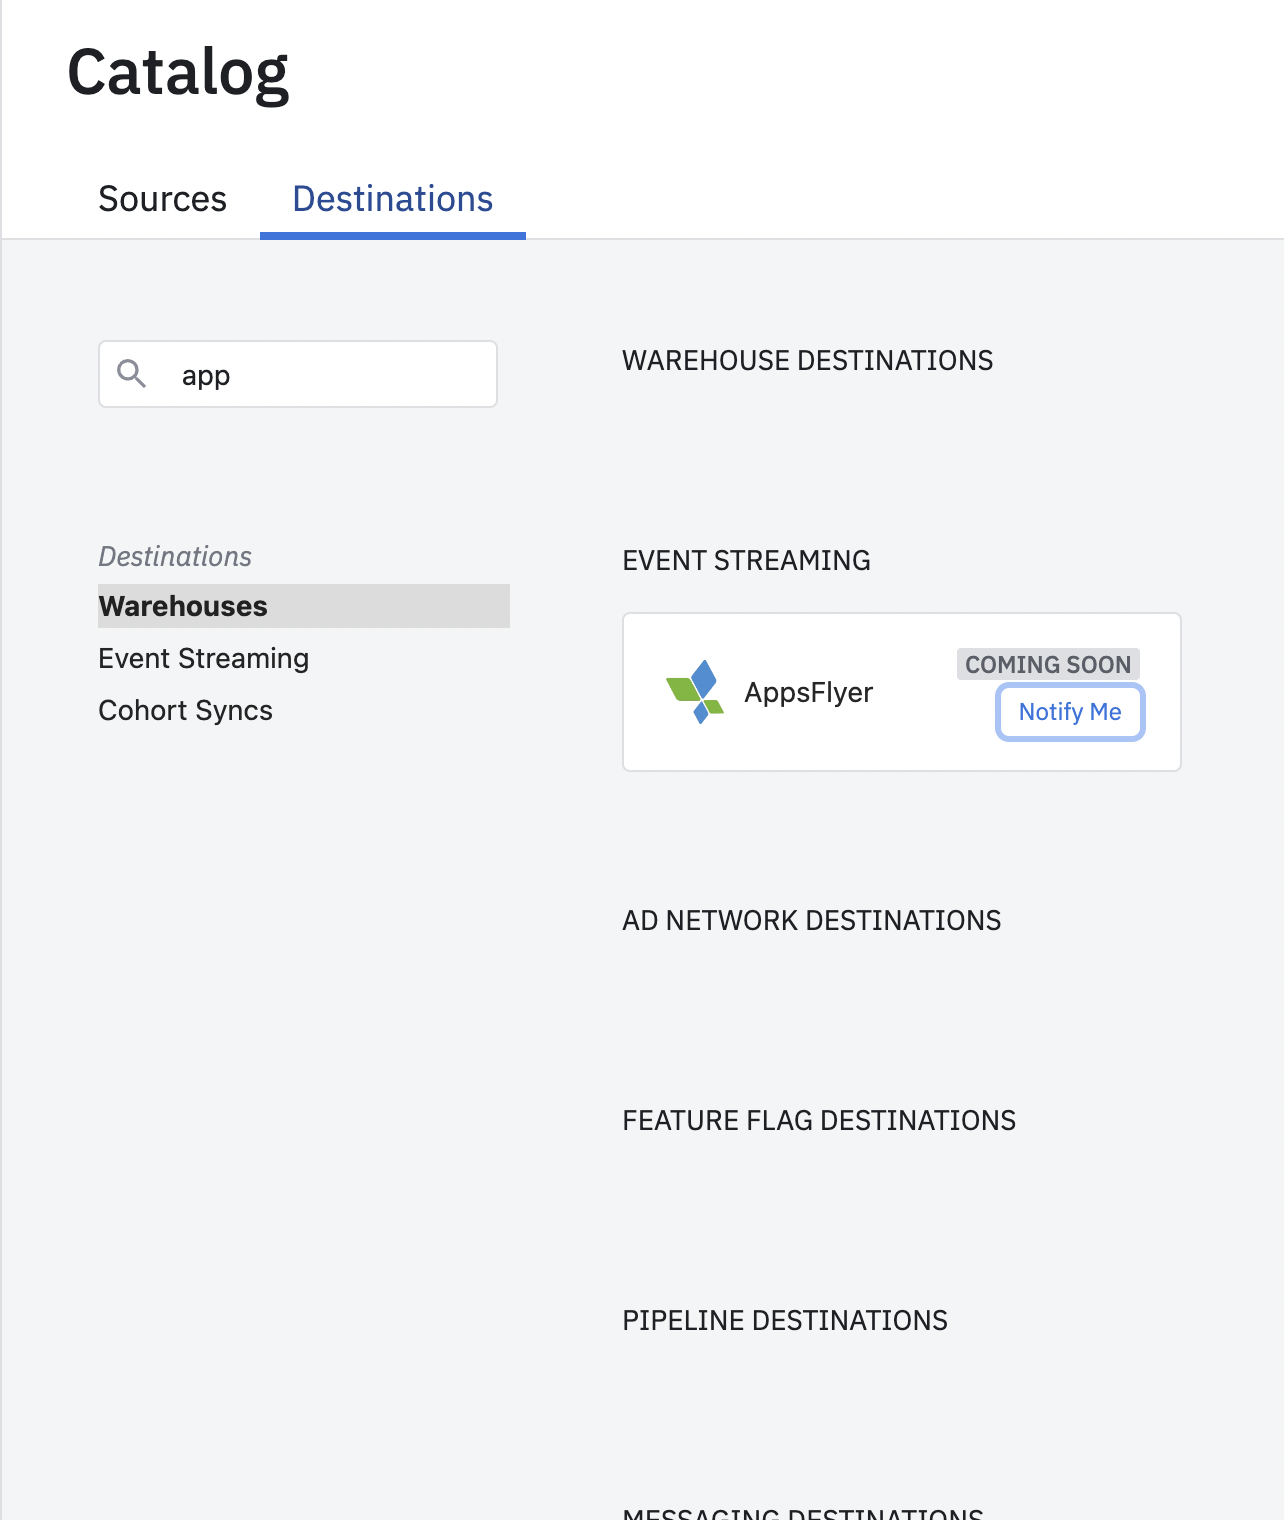1284x1520 pixels.
Task: Focus the catalog search field containing "app"
Action: 330,375
